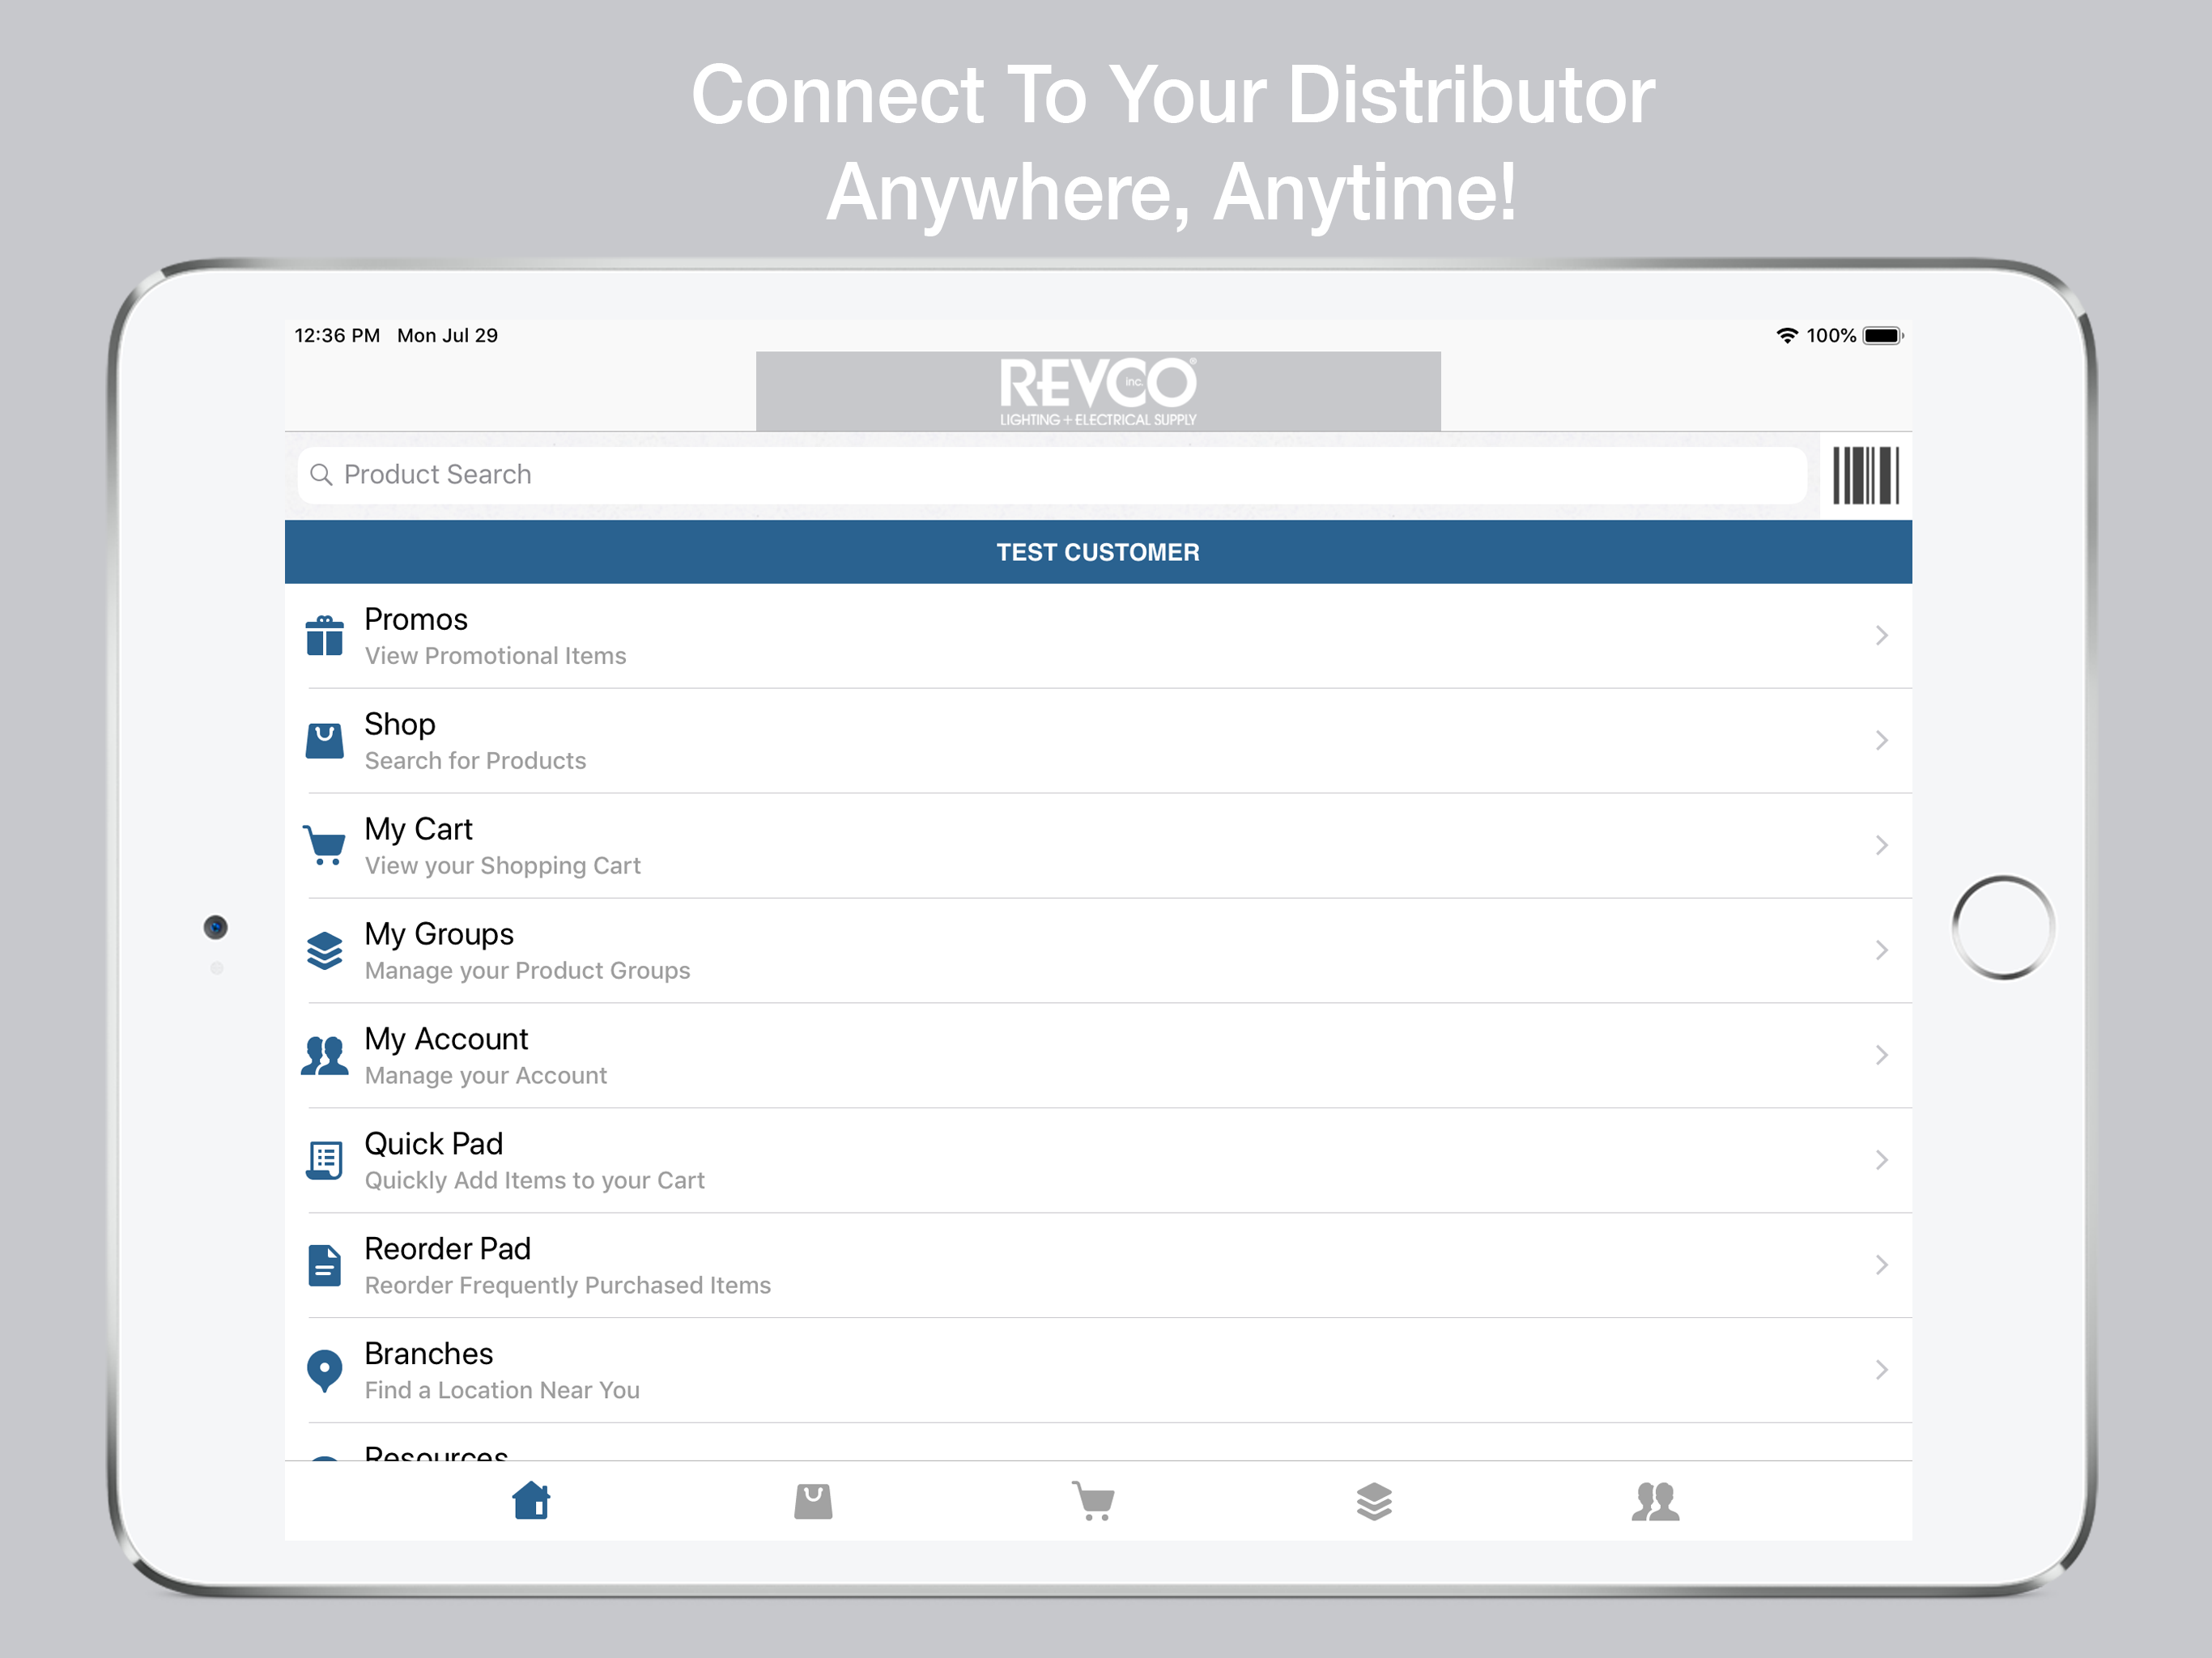Open the My Cart title text
This screenshot has width=2212, height=1658.
pyautogui.click(x=418, y=829)
